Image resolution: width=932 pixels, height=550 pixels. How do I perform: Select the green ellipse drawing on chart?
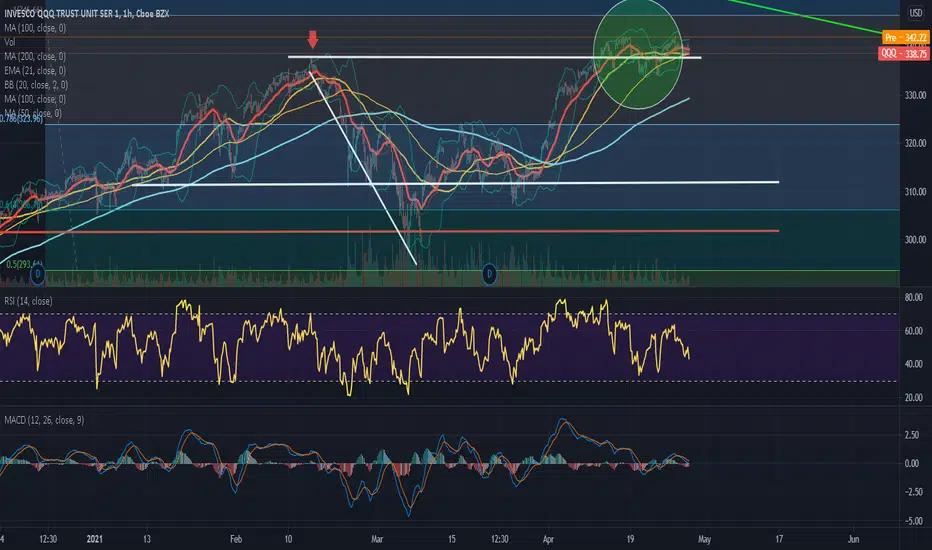(638, 54)
